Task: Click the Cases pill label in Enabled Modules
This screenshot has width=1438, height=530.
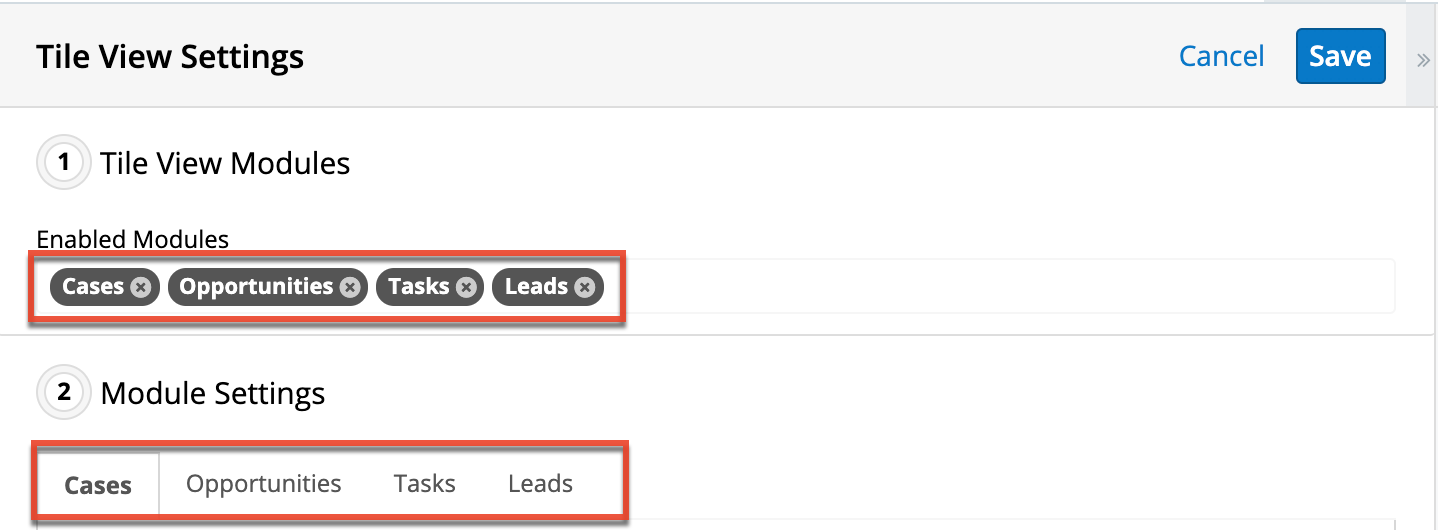Action: 93,287
